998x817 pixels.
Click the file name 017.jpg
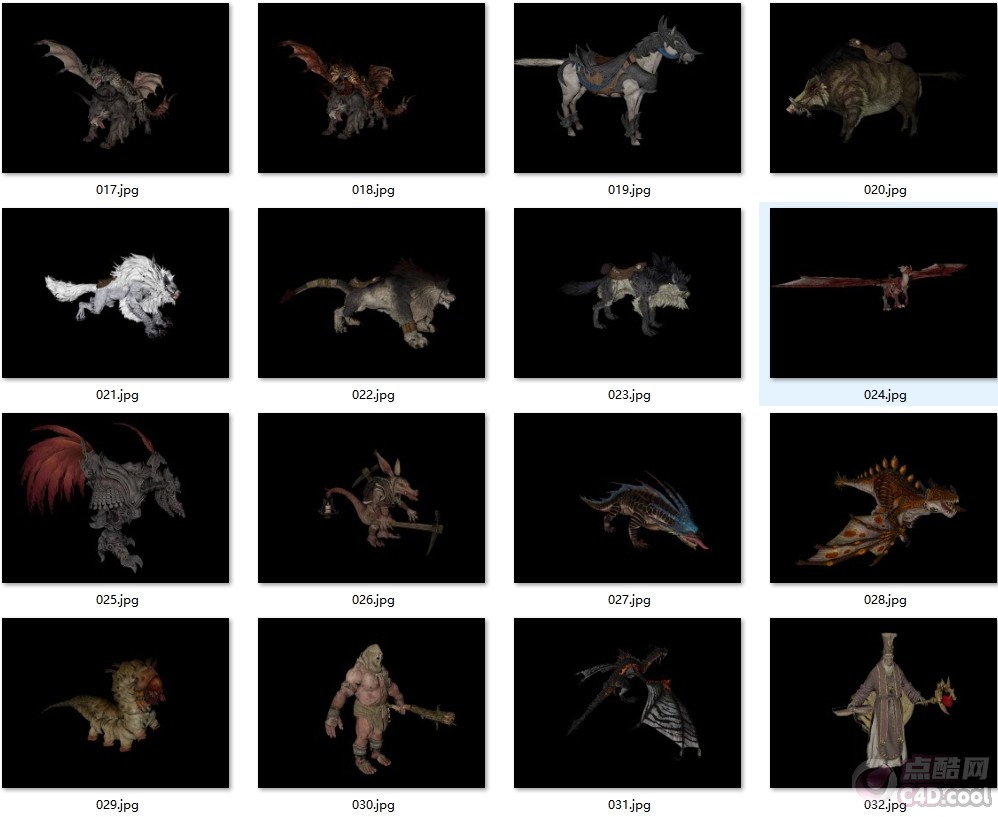point(117,190)
